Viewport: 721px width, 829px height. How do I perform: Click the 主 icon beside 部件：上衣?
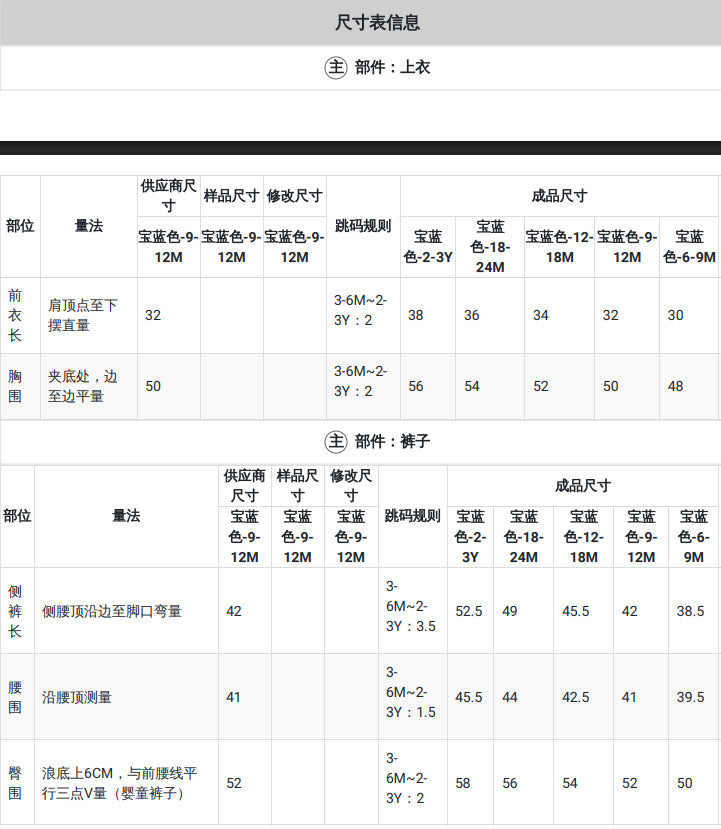[x=336, y=68]
